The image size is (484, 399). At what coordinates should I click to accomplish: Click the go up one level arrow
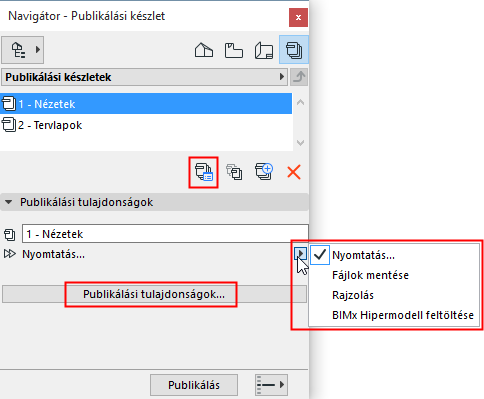point(299,77)
